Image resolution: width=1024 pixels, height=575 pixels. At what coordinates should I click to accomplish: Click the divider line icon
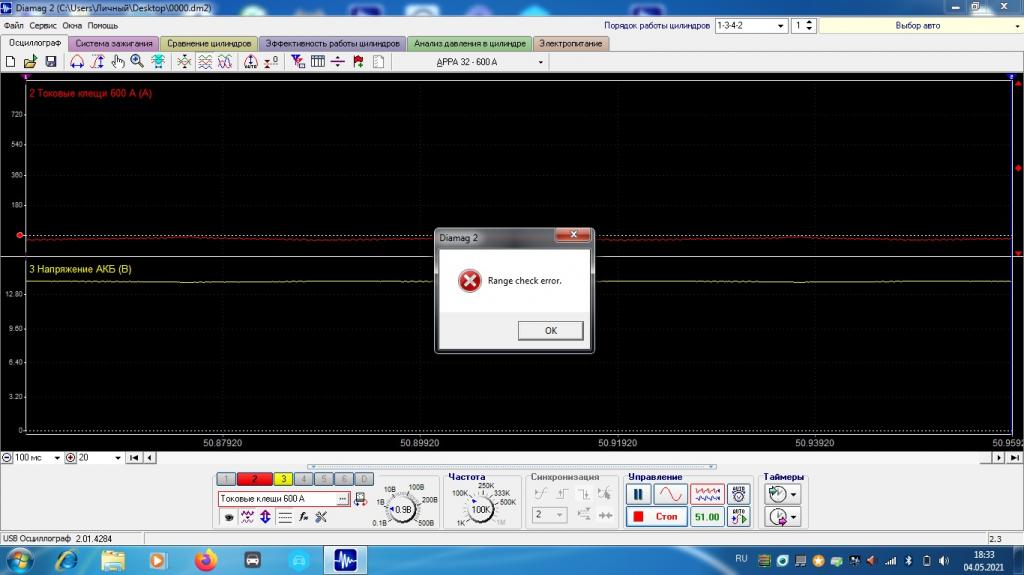click(338, 62)
